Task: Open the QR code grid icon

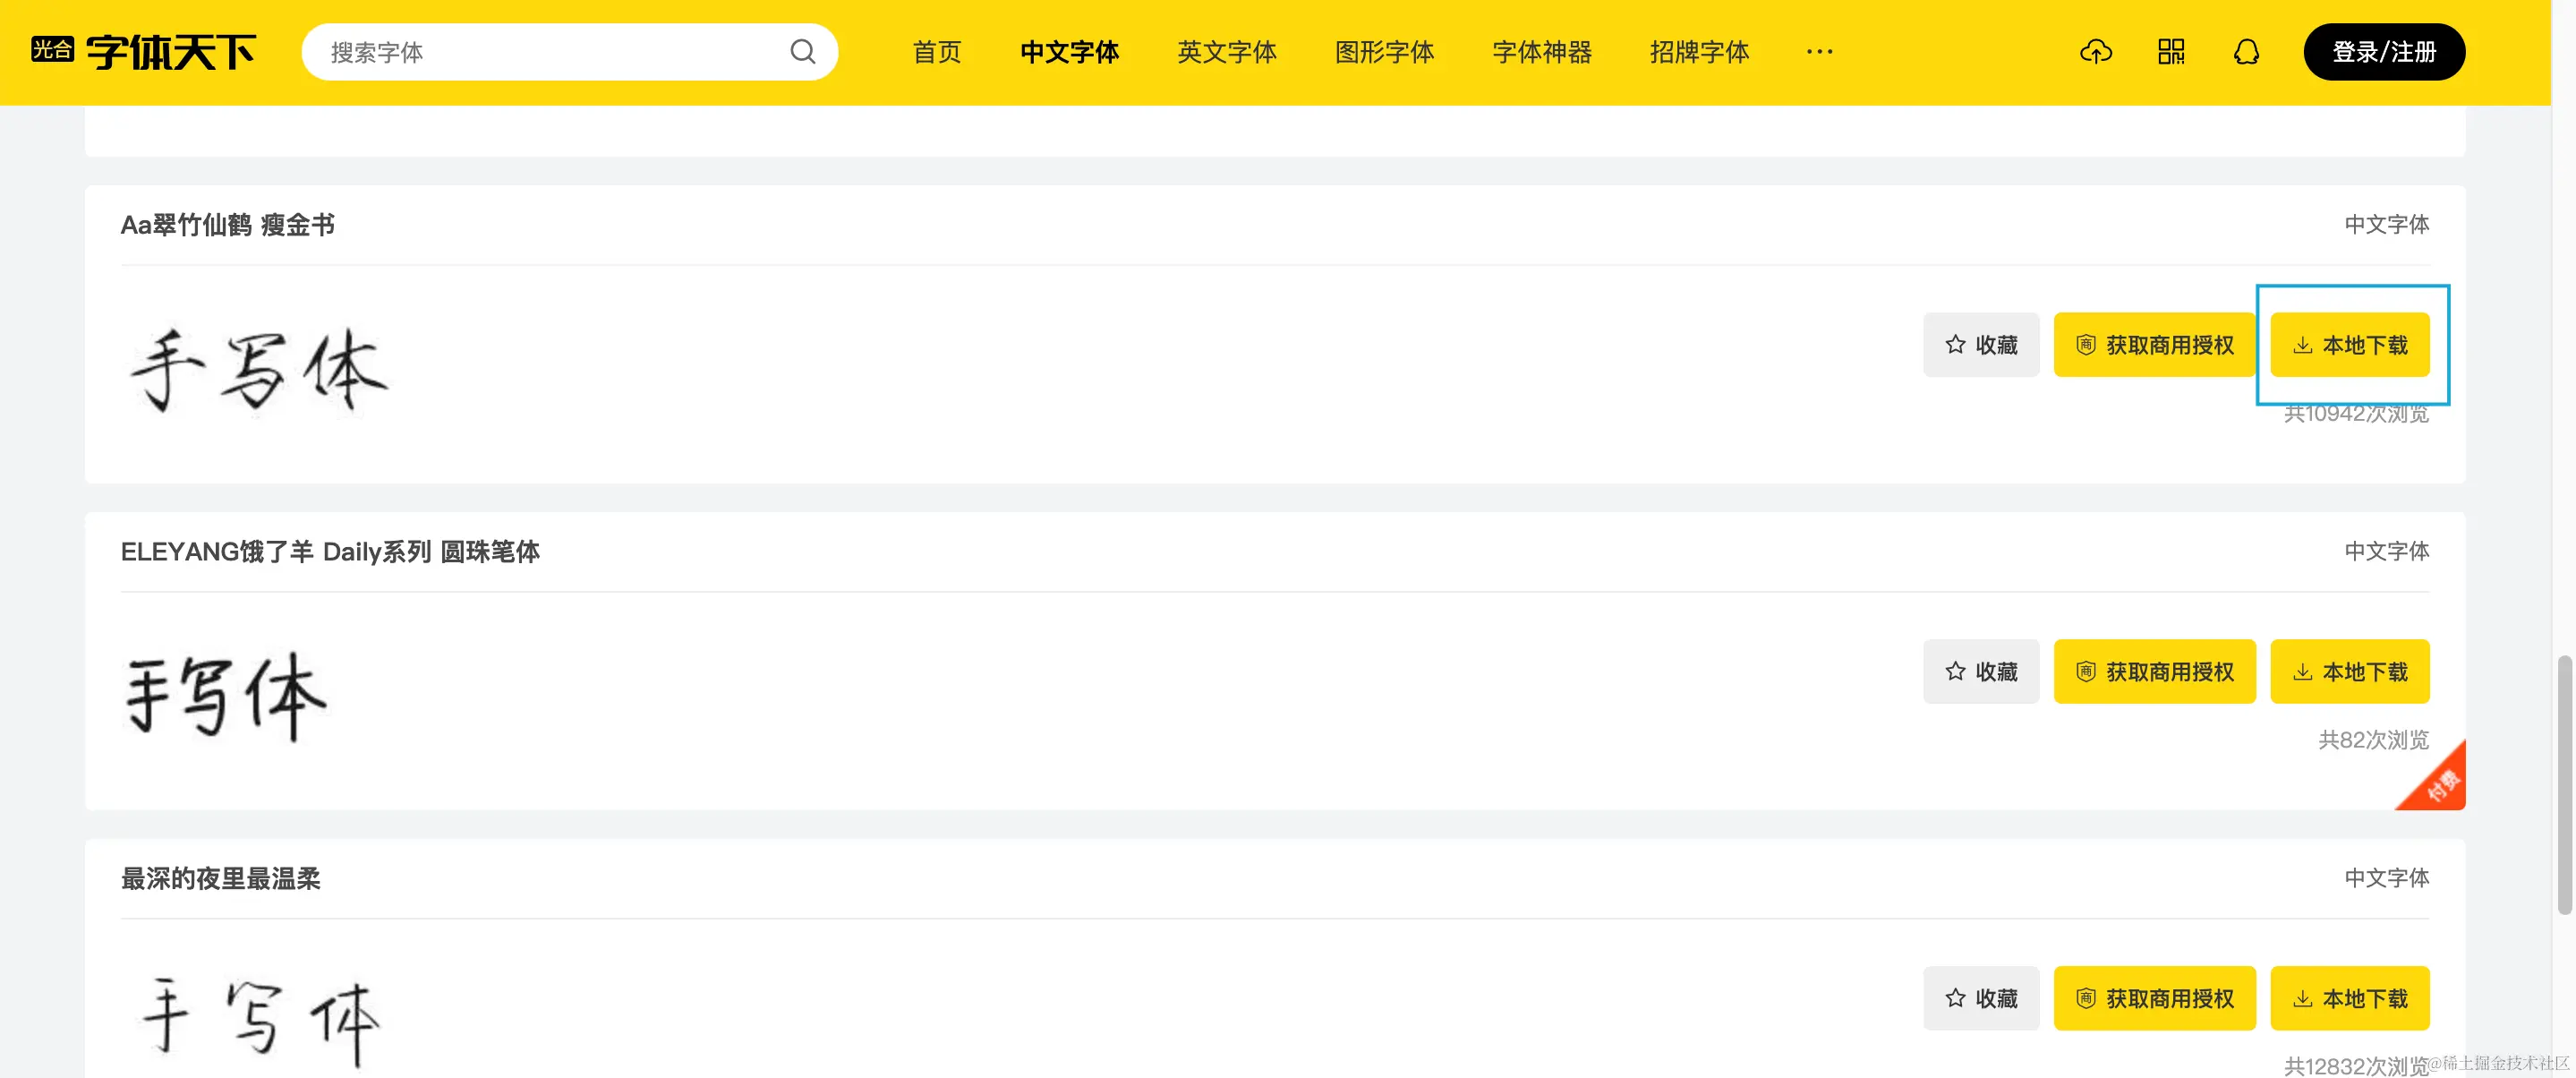Action: [x=2171, y=52]
